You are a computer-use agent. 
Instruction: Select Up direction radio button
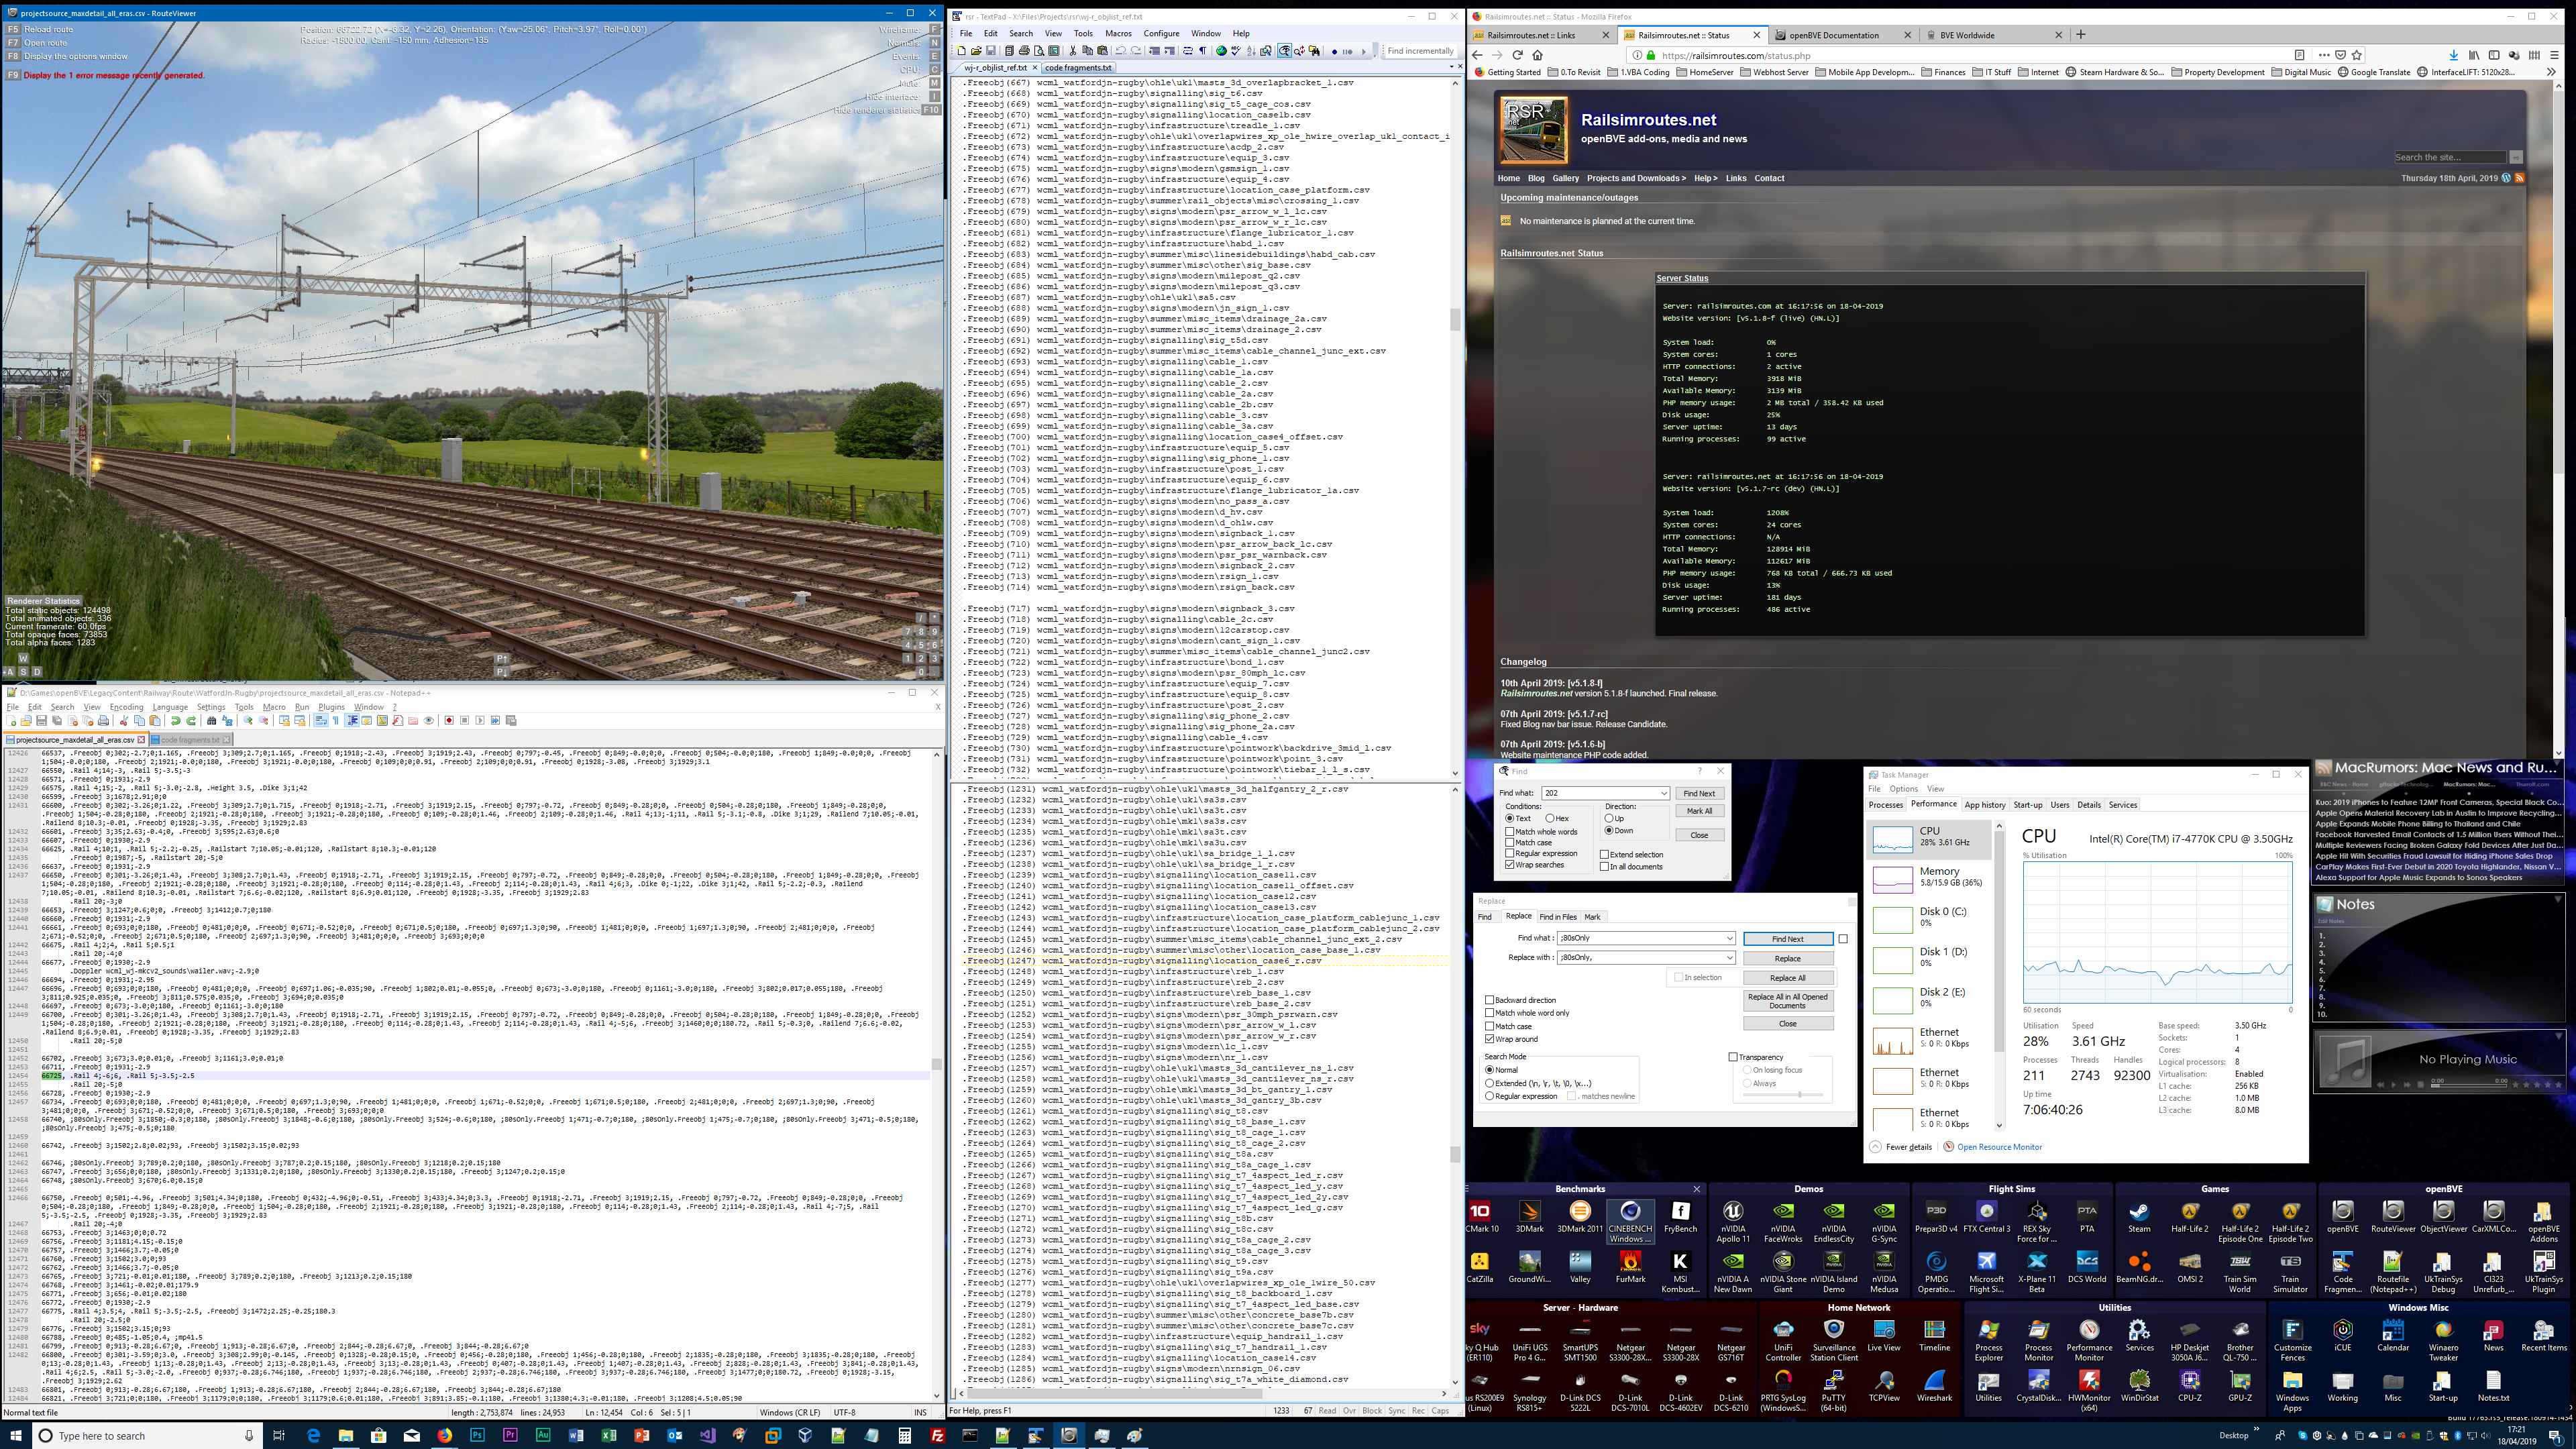click(1609, 818)
